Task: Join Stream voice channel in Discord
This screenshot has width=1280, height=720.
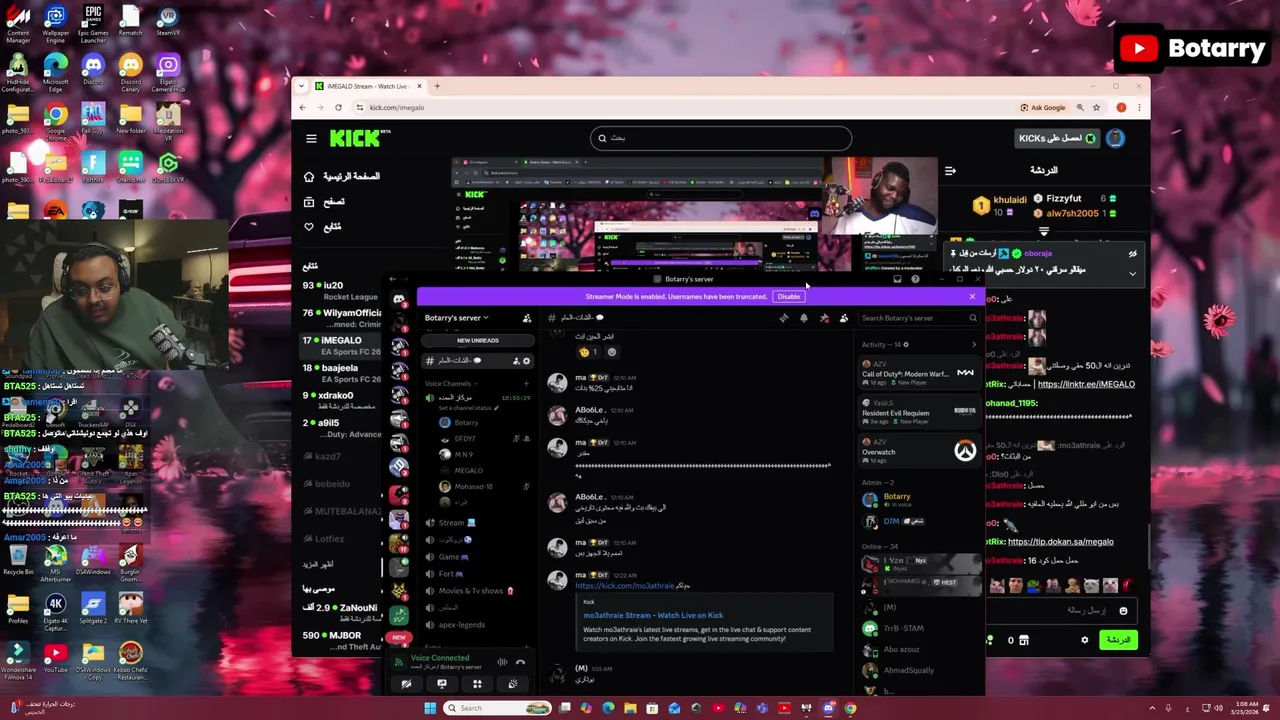Action: (456, 523)
